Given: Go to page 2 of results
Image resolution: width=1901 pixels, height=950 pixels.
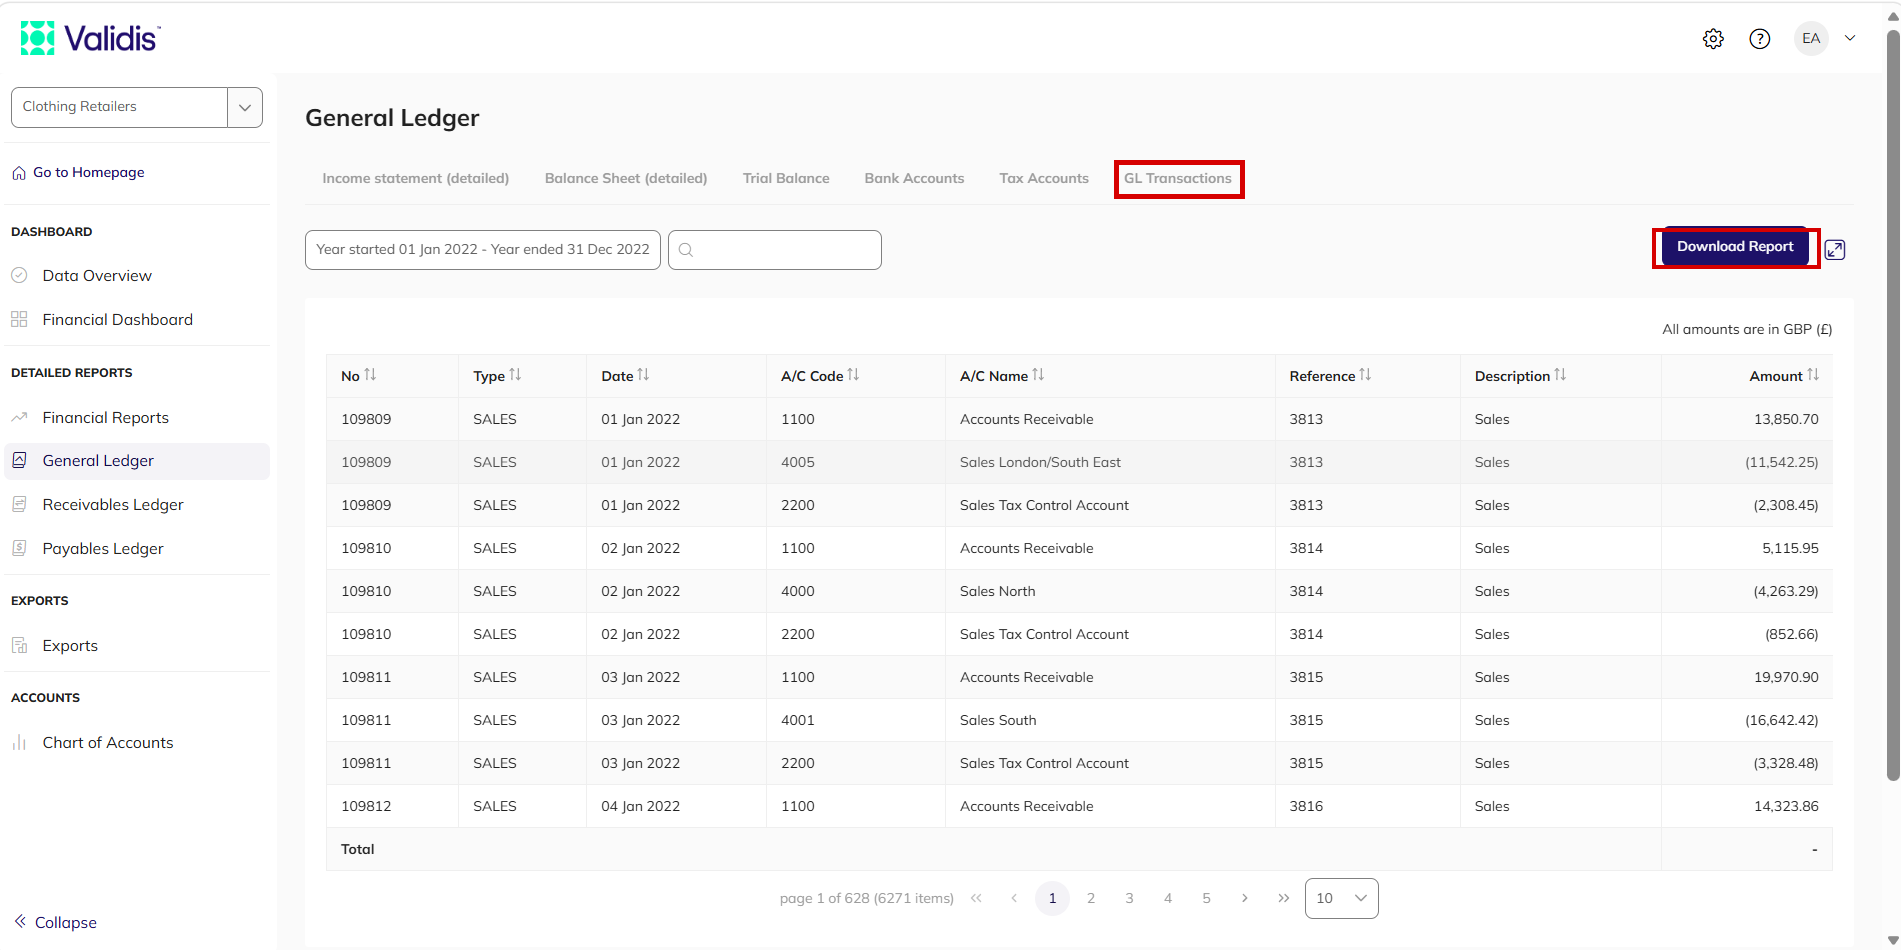Looking at the screenshot, I should coord(1091,898).
